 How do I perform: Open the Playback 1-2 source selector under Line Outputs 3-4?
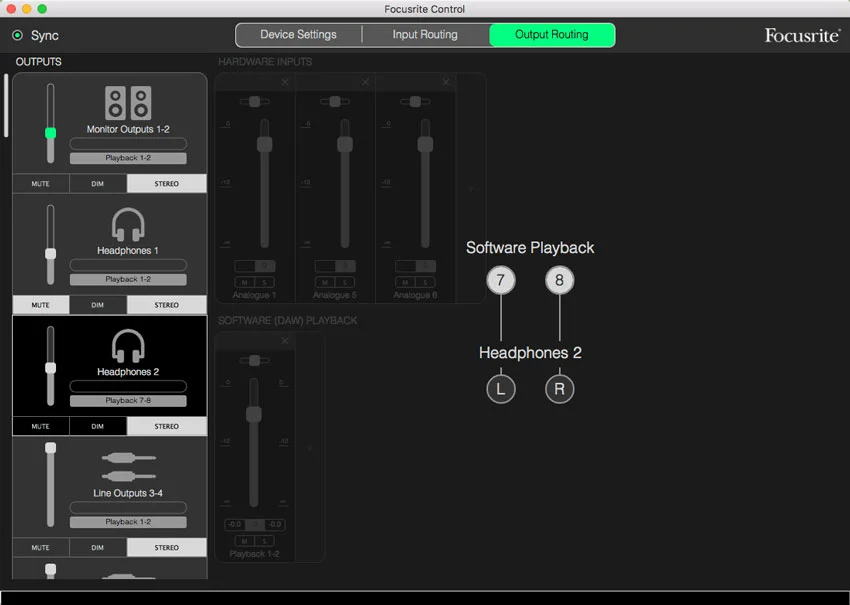point(128,522)
